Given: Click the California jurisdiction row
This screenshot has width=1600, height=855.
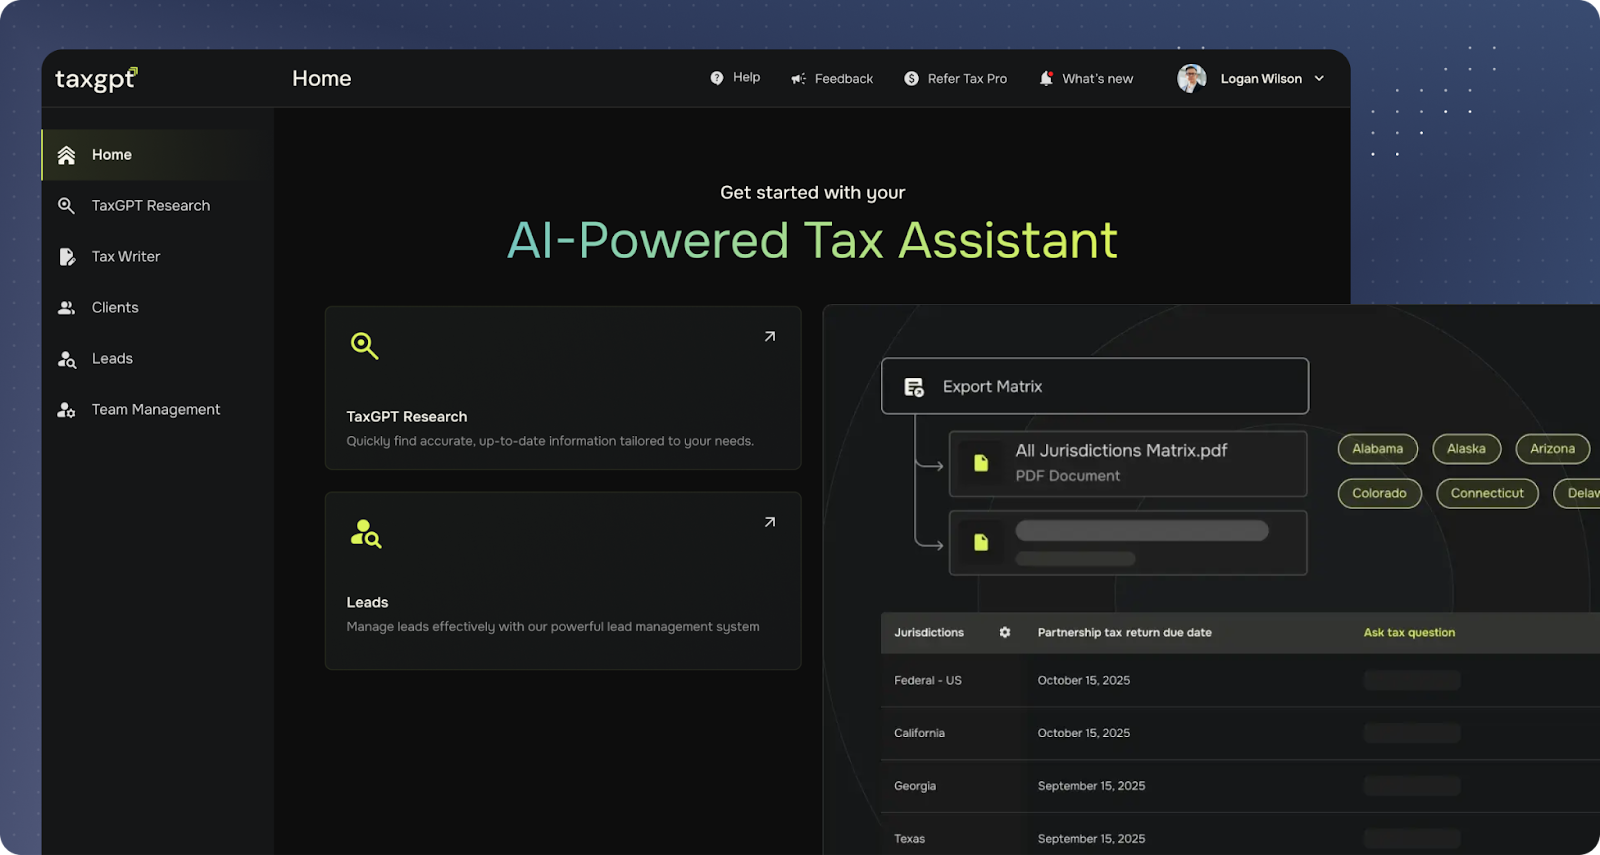Looking at the screenshot, I should click(1240, 734).
